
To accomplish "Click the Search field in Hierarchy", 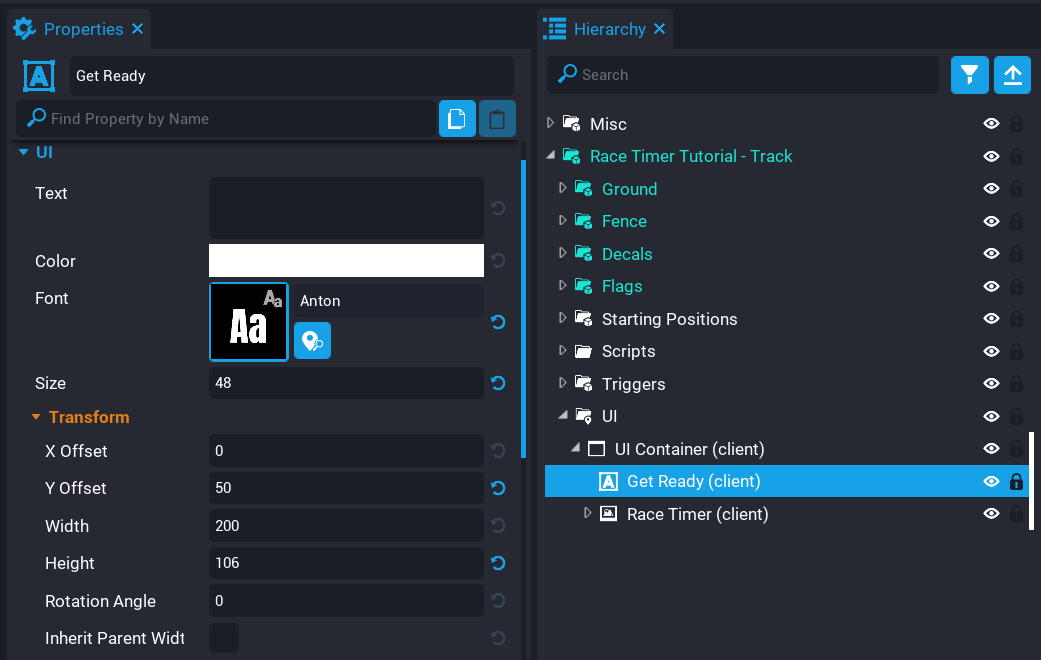I will click(x=742, y=74).
